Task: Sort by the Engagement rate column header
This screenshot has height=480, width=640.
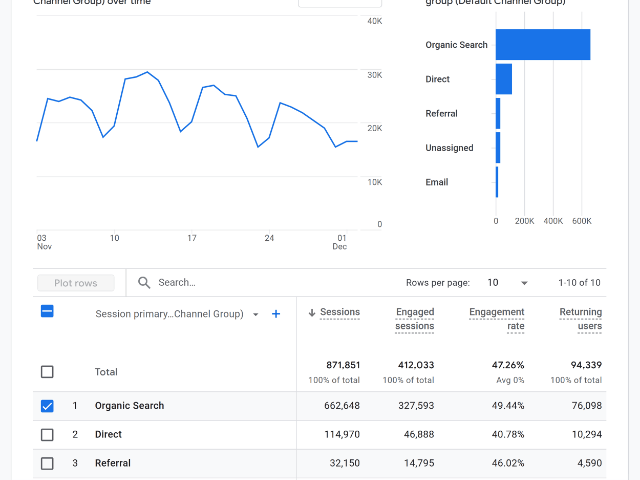Action: pyautogui.click(x=497, y=319)
